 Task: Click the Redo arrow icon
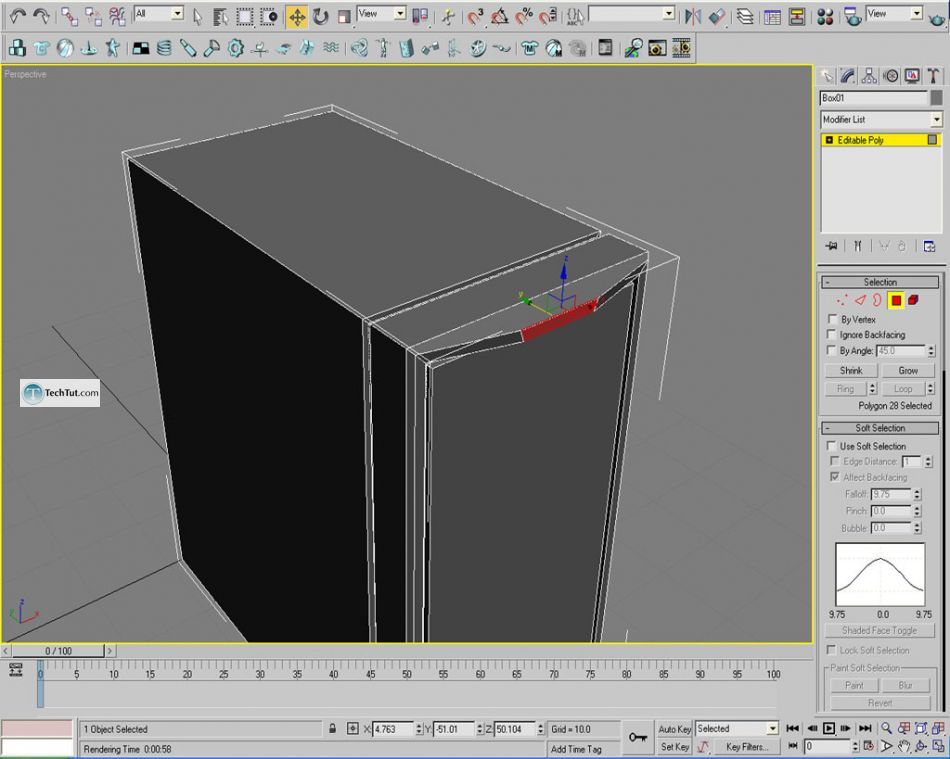coord(41,16)
